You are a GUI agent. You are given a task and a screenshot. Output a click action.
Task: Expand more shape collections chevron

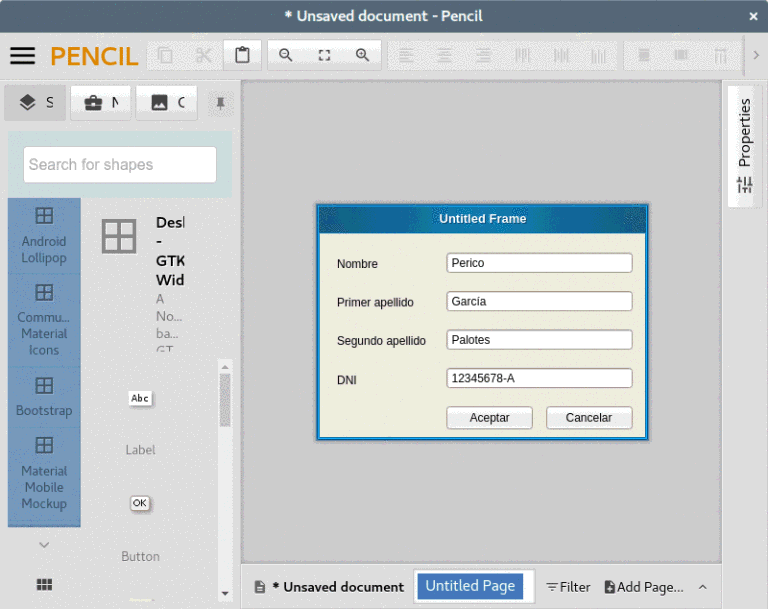click(x=44, y=545)
